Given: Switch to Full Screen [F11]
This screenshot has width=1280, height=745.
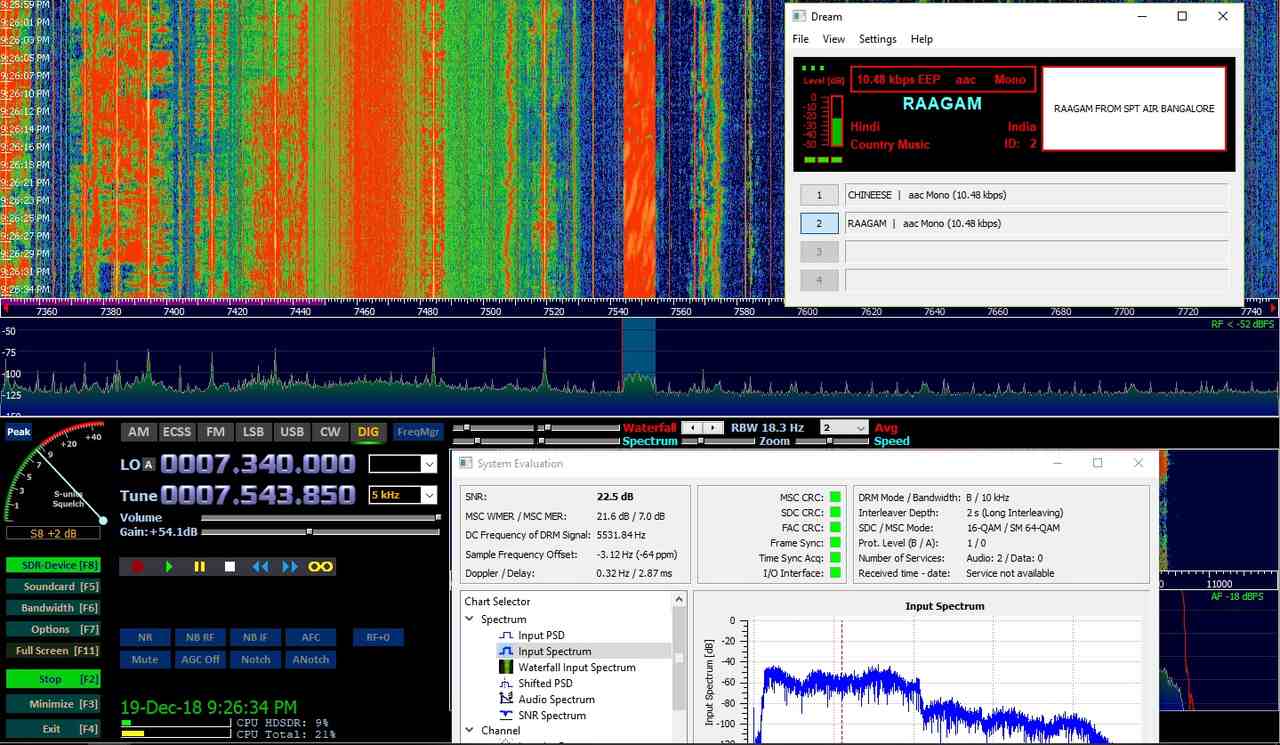Looking at the screenshot, I should coord(53,651).
